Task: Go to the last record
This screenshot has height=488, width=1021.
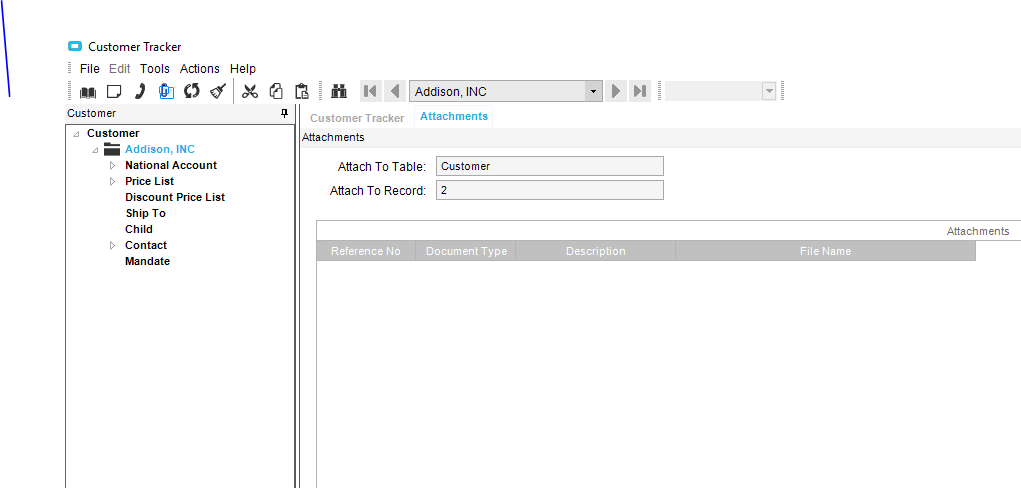Action: coord(640,91)
